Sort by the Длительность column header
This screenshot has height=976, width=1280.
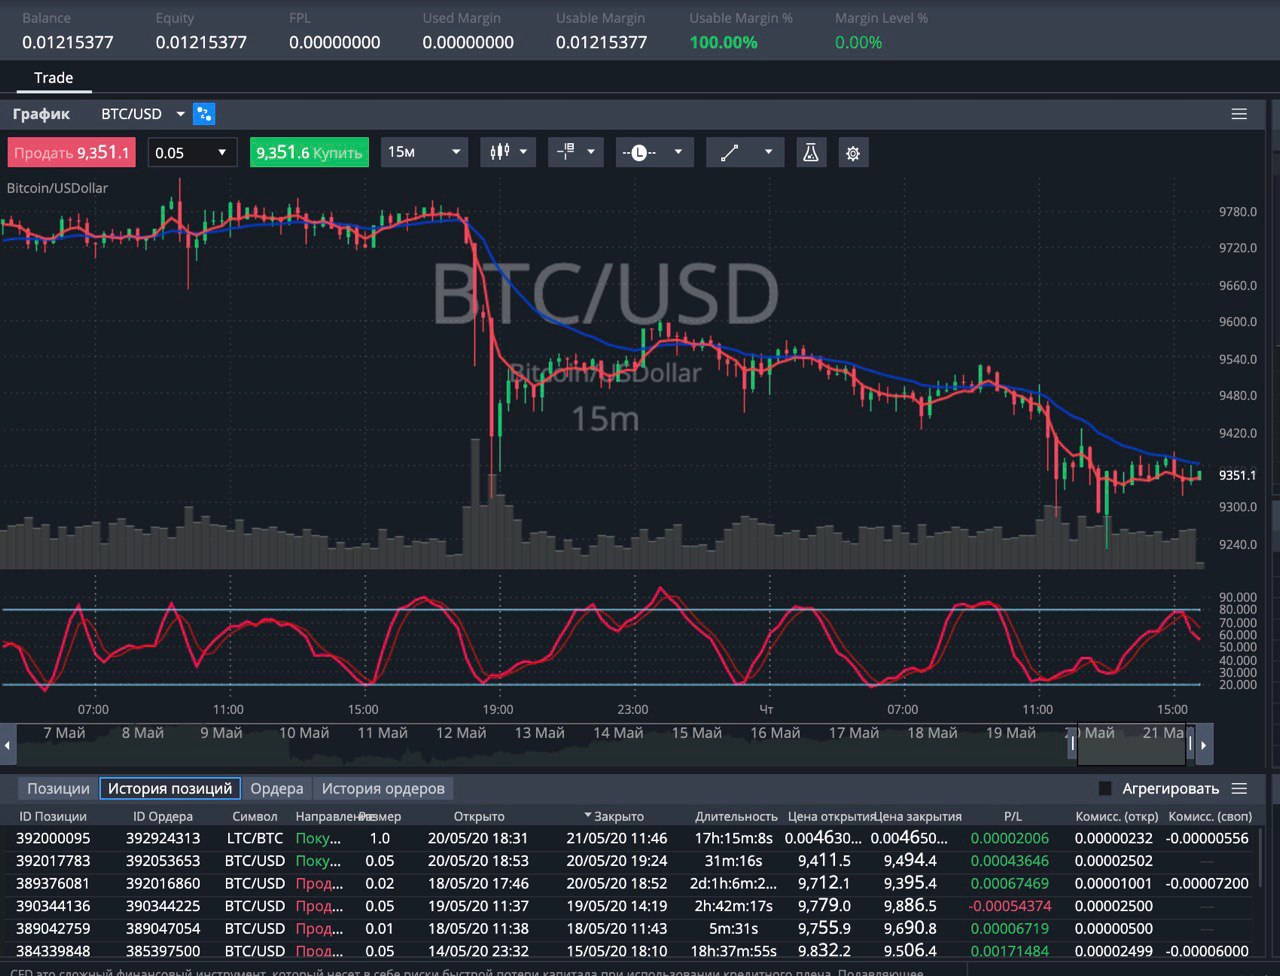pyautogui.click(x=737, y=816)
